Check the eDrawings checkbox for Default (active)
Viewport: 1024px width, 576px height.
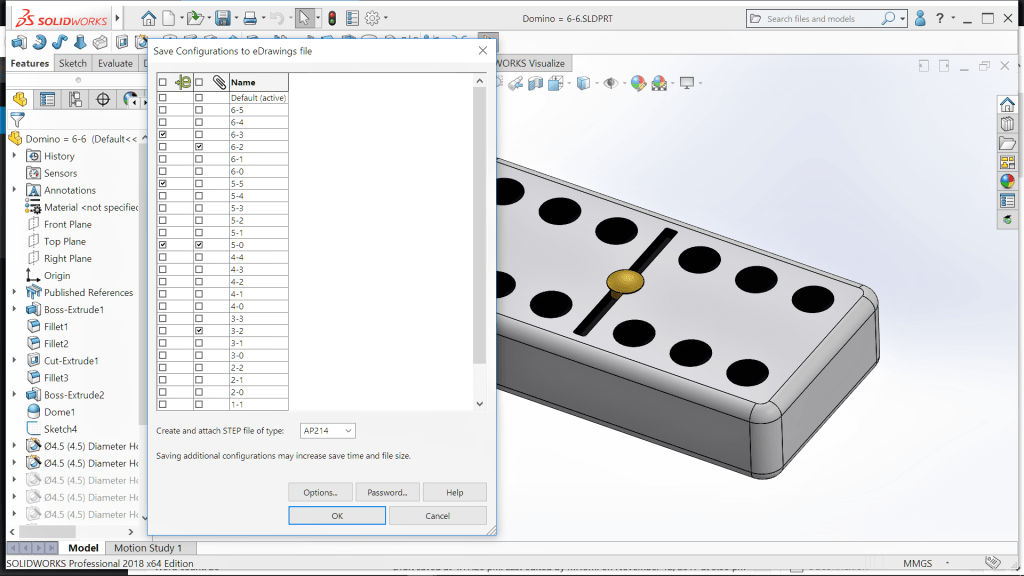pyautogui.click(x=163, y=98)
